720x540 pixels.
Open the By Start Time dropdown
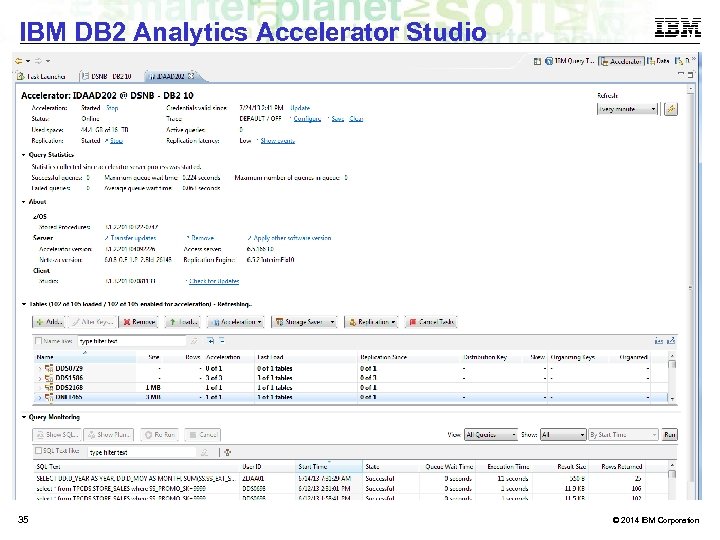pyautogui.click(x=623, y=434)
